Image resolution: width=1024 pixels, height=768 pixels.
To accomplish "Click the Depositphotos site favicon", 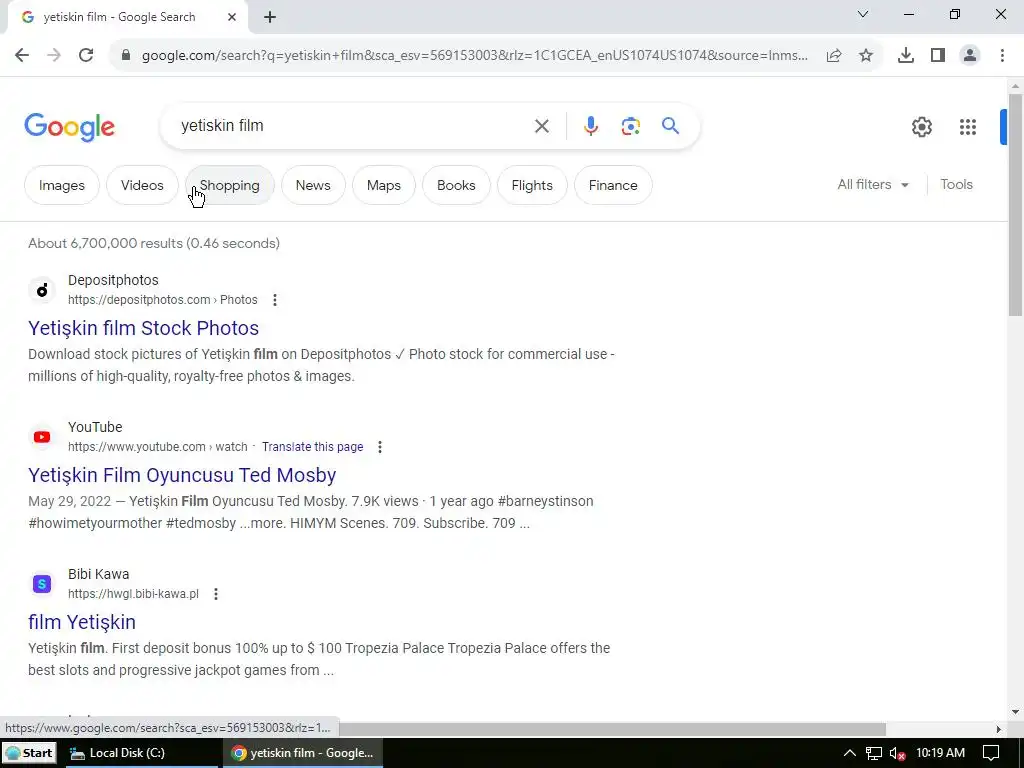I will click(x=42, y=289).
